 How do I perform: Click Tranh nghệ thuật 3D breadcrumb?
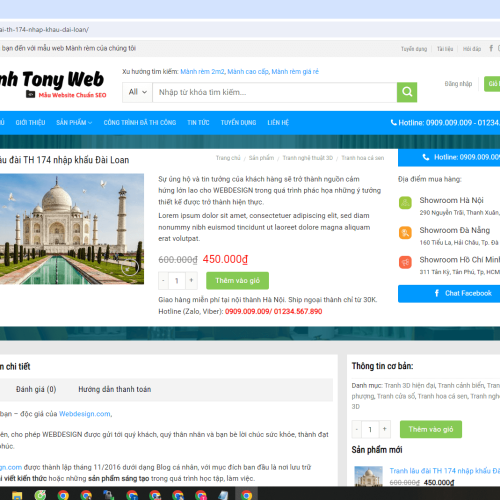(x=308, y=158)
